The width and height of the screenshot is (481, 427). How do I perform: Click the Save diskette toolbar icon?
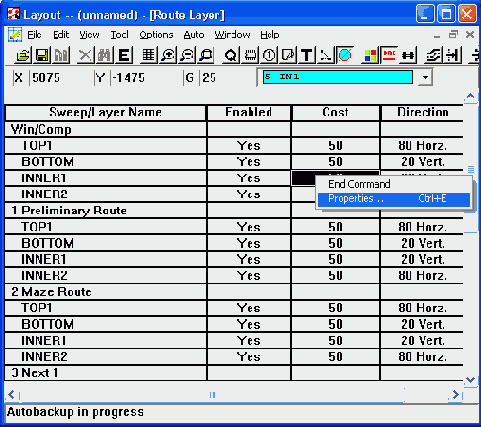(x=42, y=55)
